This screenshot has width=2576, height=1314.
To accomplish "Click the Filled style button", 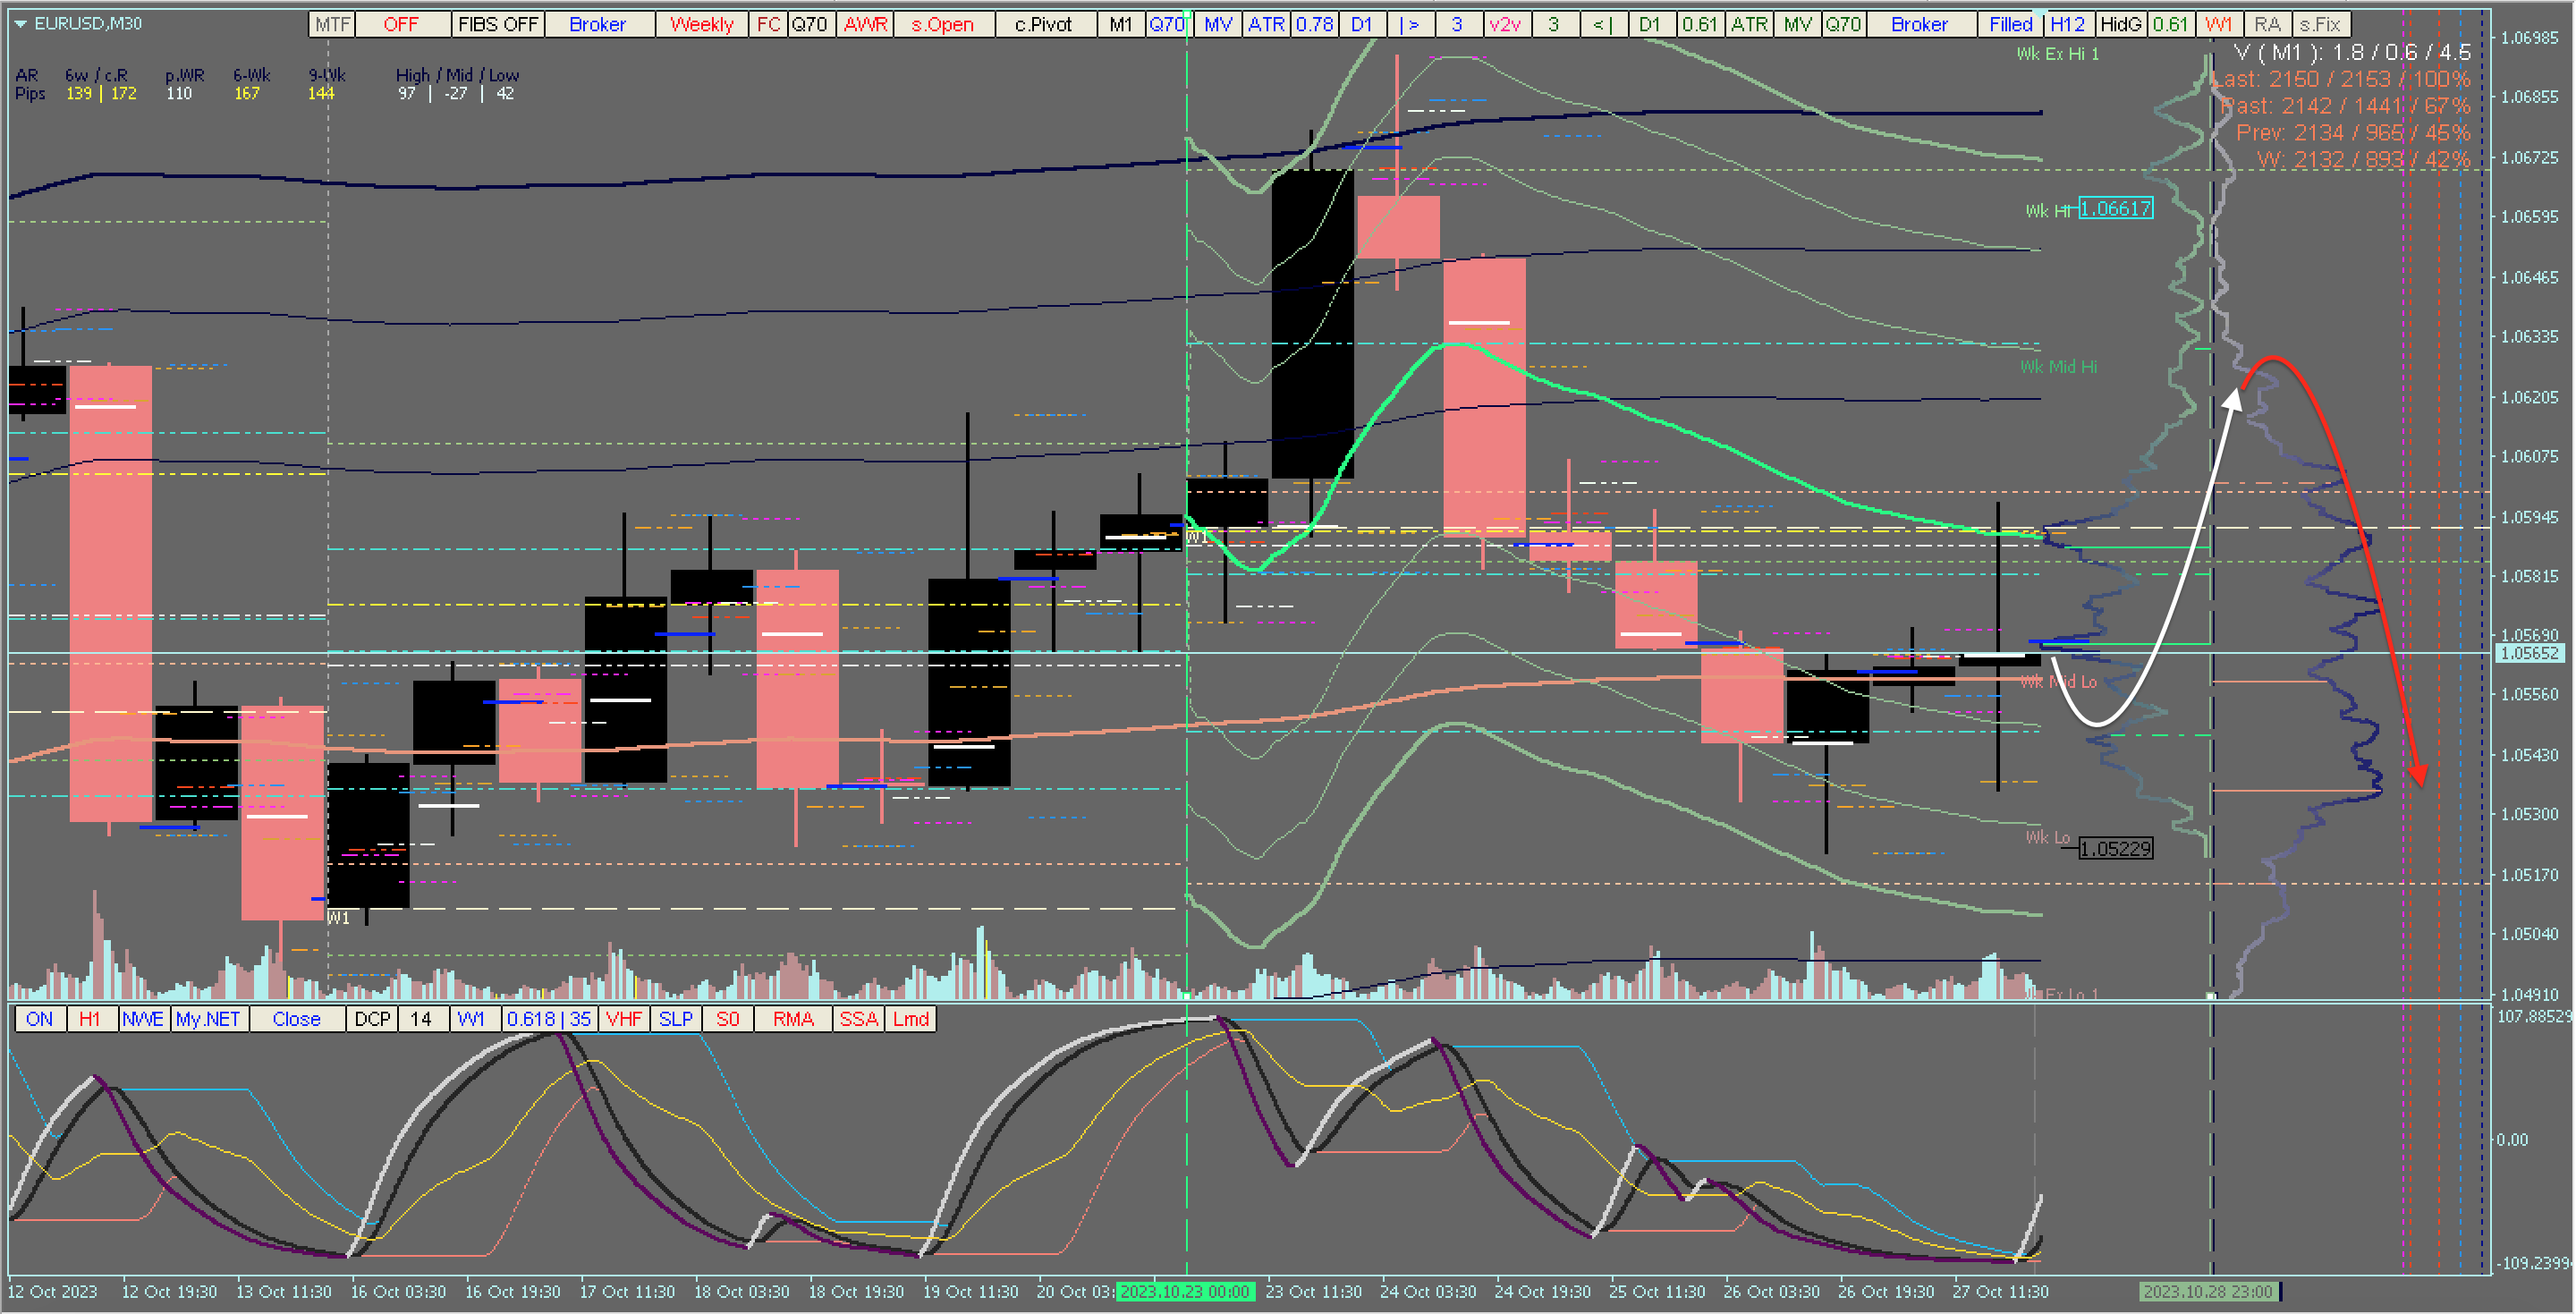I will tap(2010, 24).
